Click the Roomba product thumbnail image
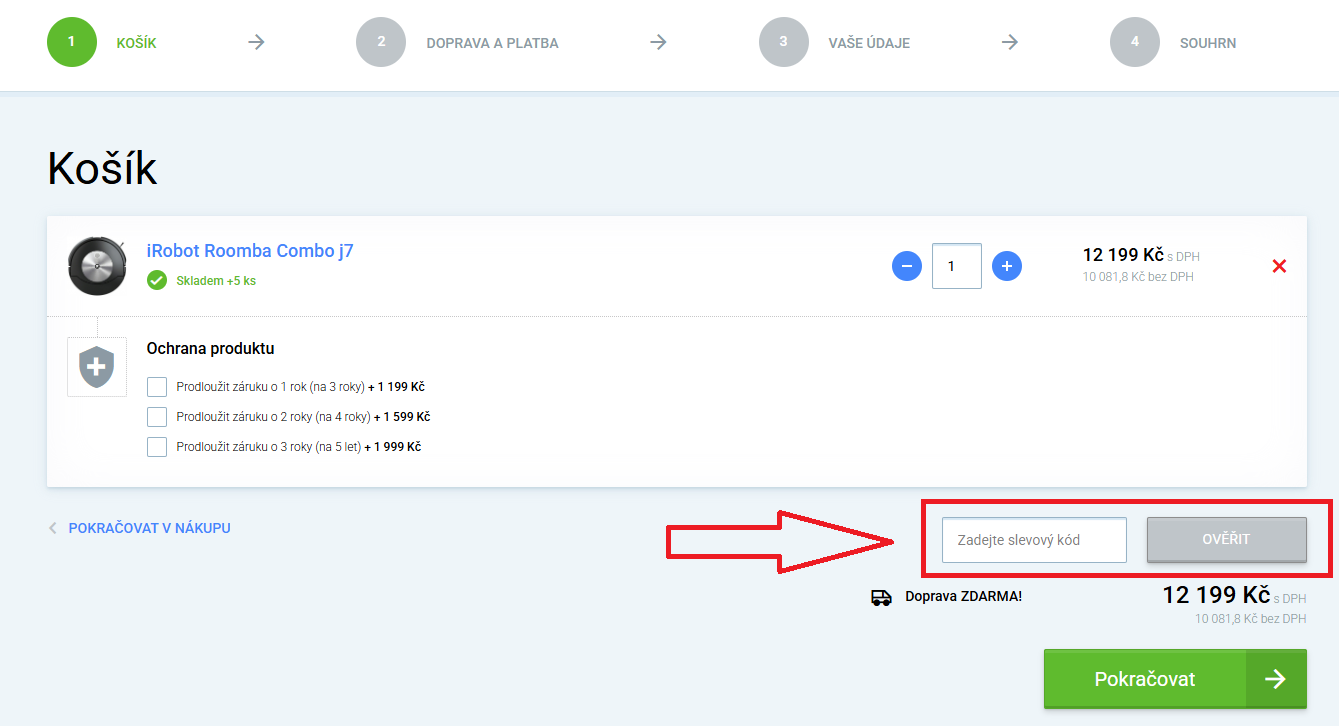 point(97,266)
